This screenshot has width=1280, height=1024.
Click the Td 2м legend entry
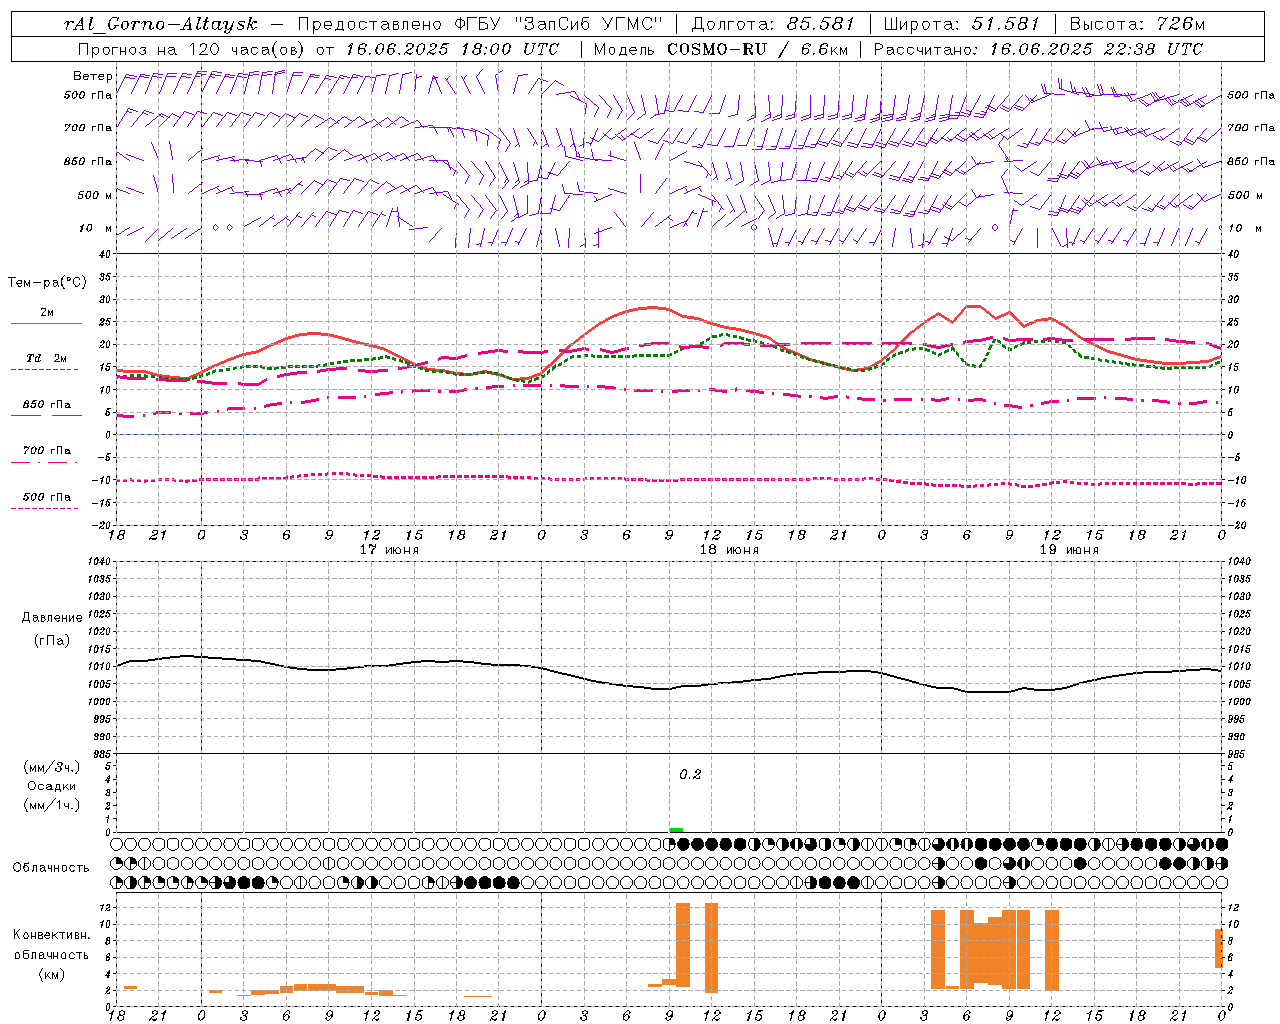coord(46,363)
